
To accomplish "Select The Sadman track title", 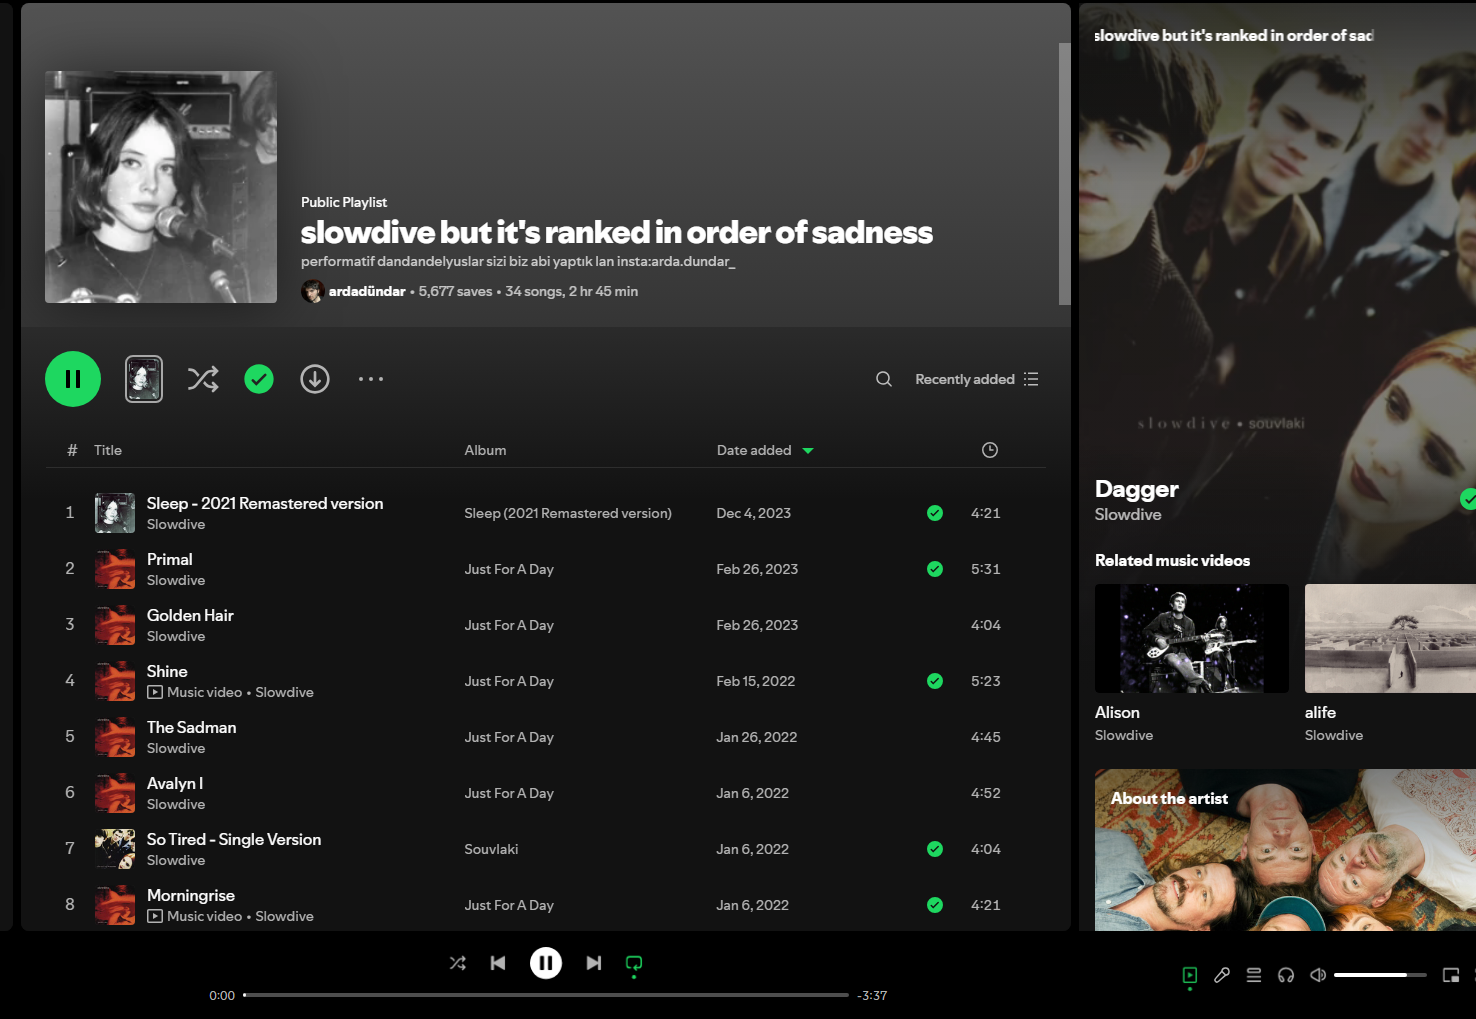I will 192,727.
